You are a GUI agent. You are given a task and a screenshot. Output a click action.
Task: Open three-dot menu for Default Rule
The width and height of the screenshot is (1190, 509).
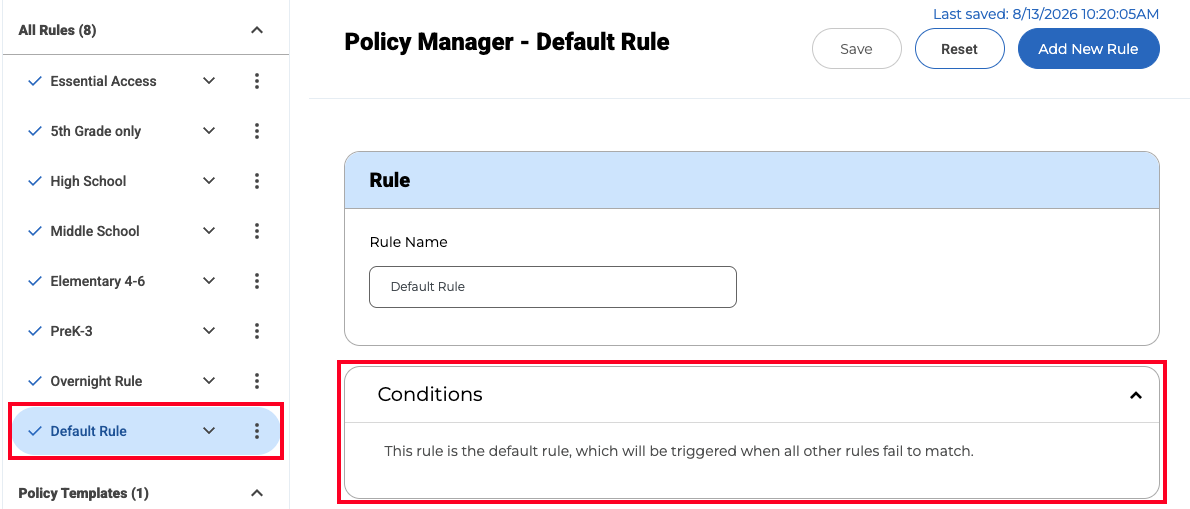tap(257, 431)
